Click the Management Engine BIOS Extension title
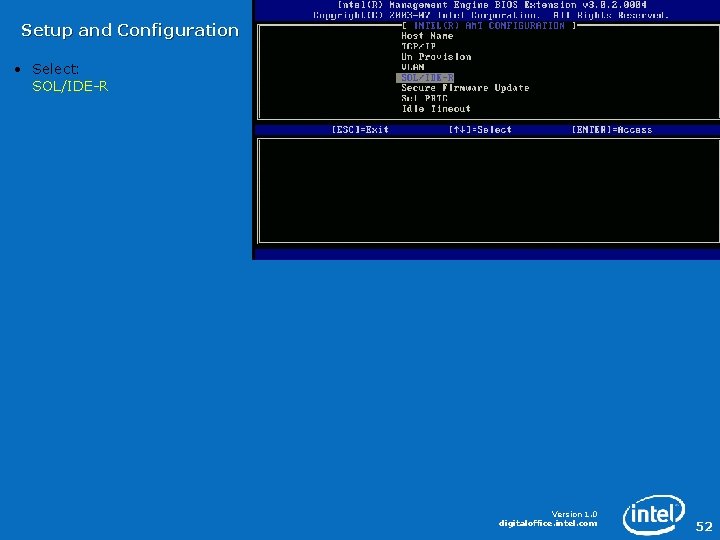Image resolution: width=720 pixels, height=540 pixels. click(492, 5)
